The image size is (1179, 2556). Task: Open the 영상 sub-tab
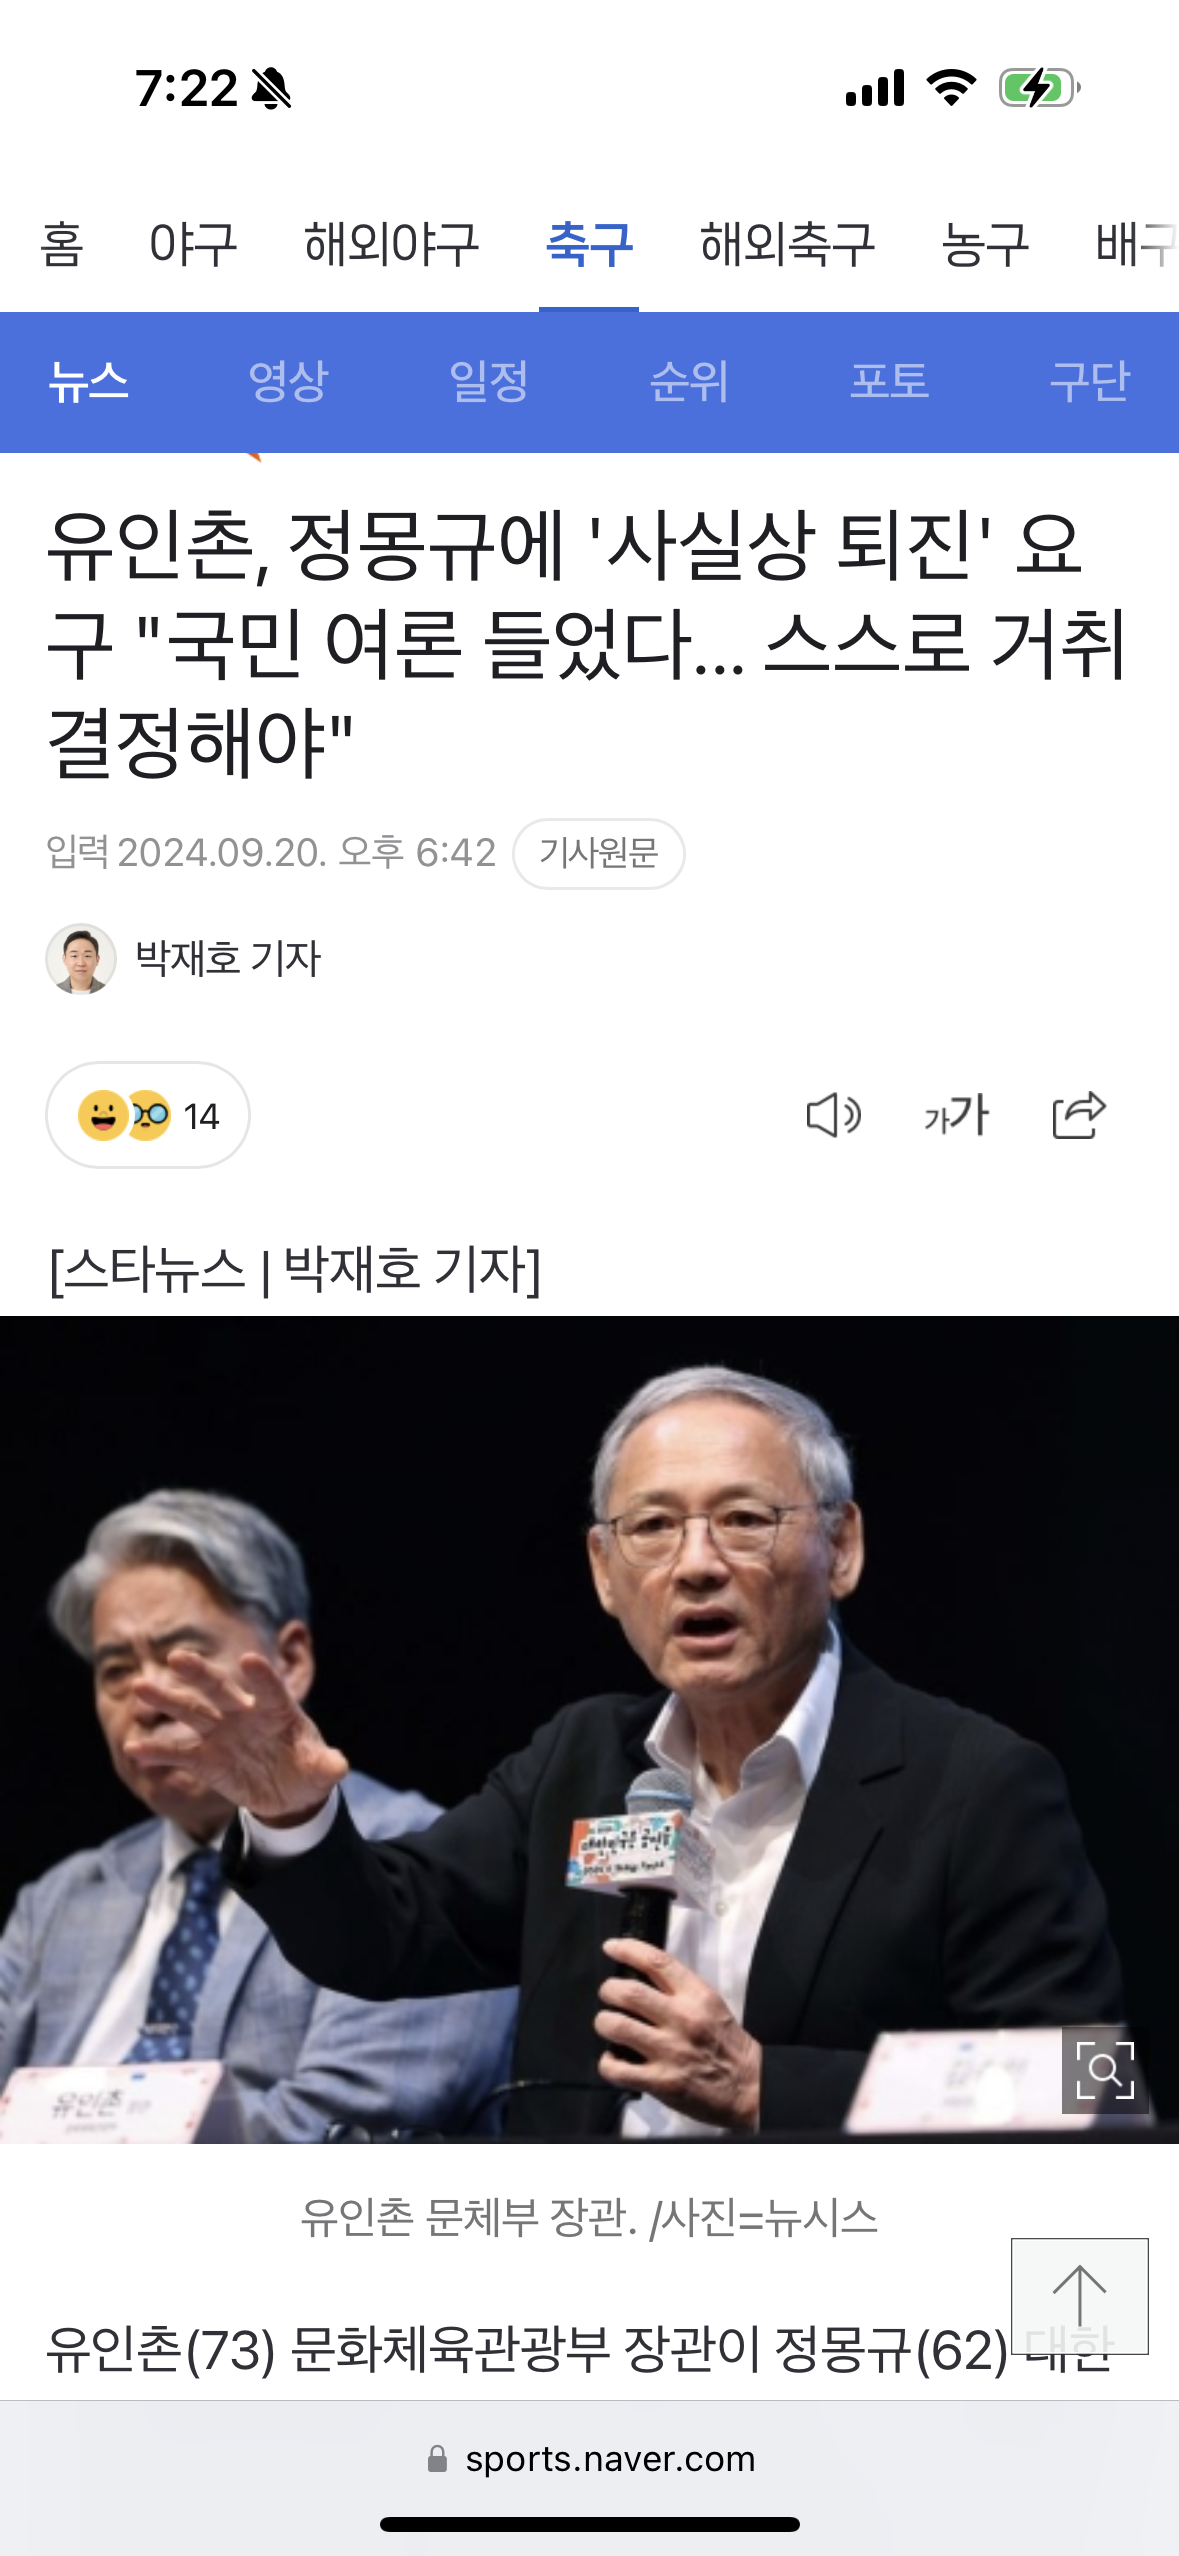click(288, 381)
